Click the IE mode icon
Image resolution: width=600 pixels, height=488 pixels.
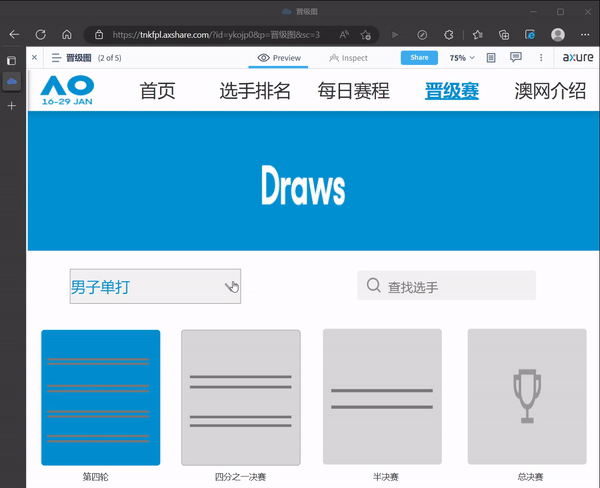click(x=530, y=35)
